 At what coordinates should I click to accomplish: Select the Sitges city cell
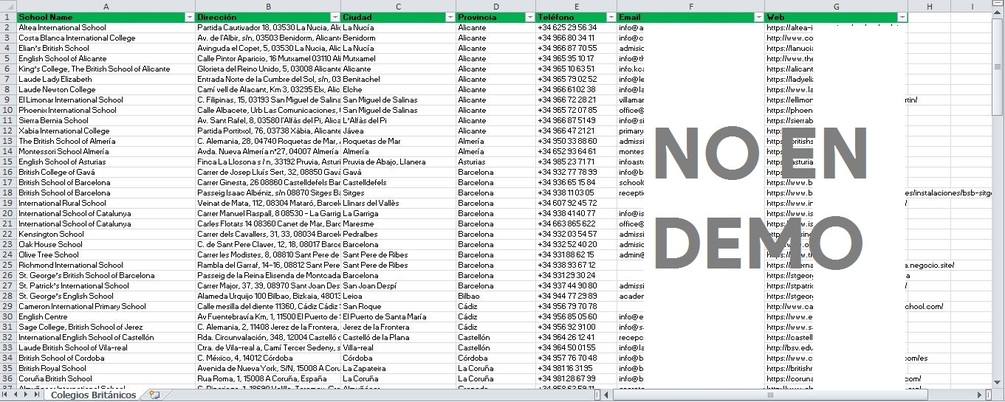tap(399, 193)
